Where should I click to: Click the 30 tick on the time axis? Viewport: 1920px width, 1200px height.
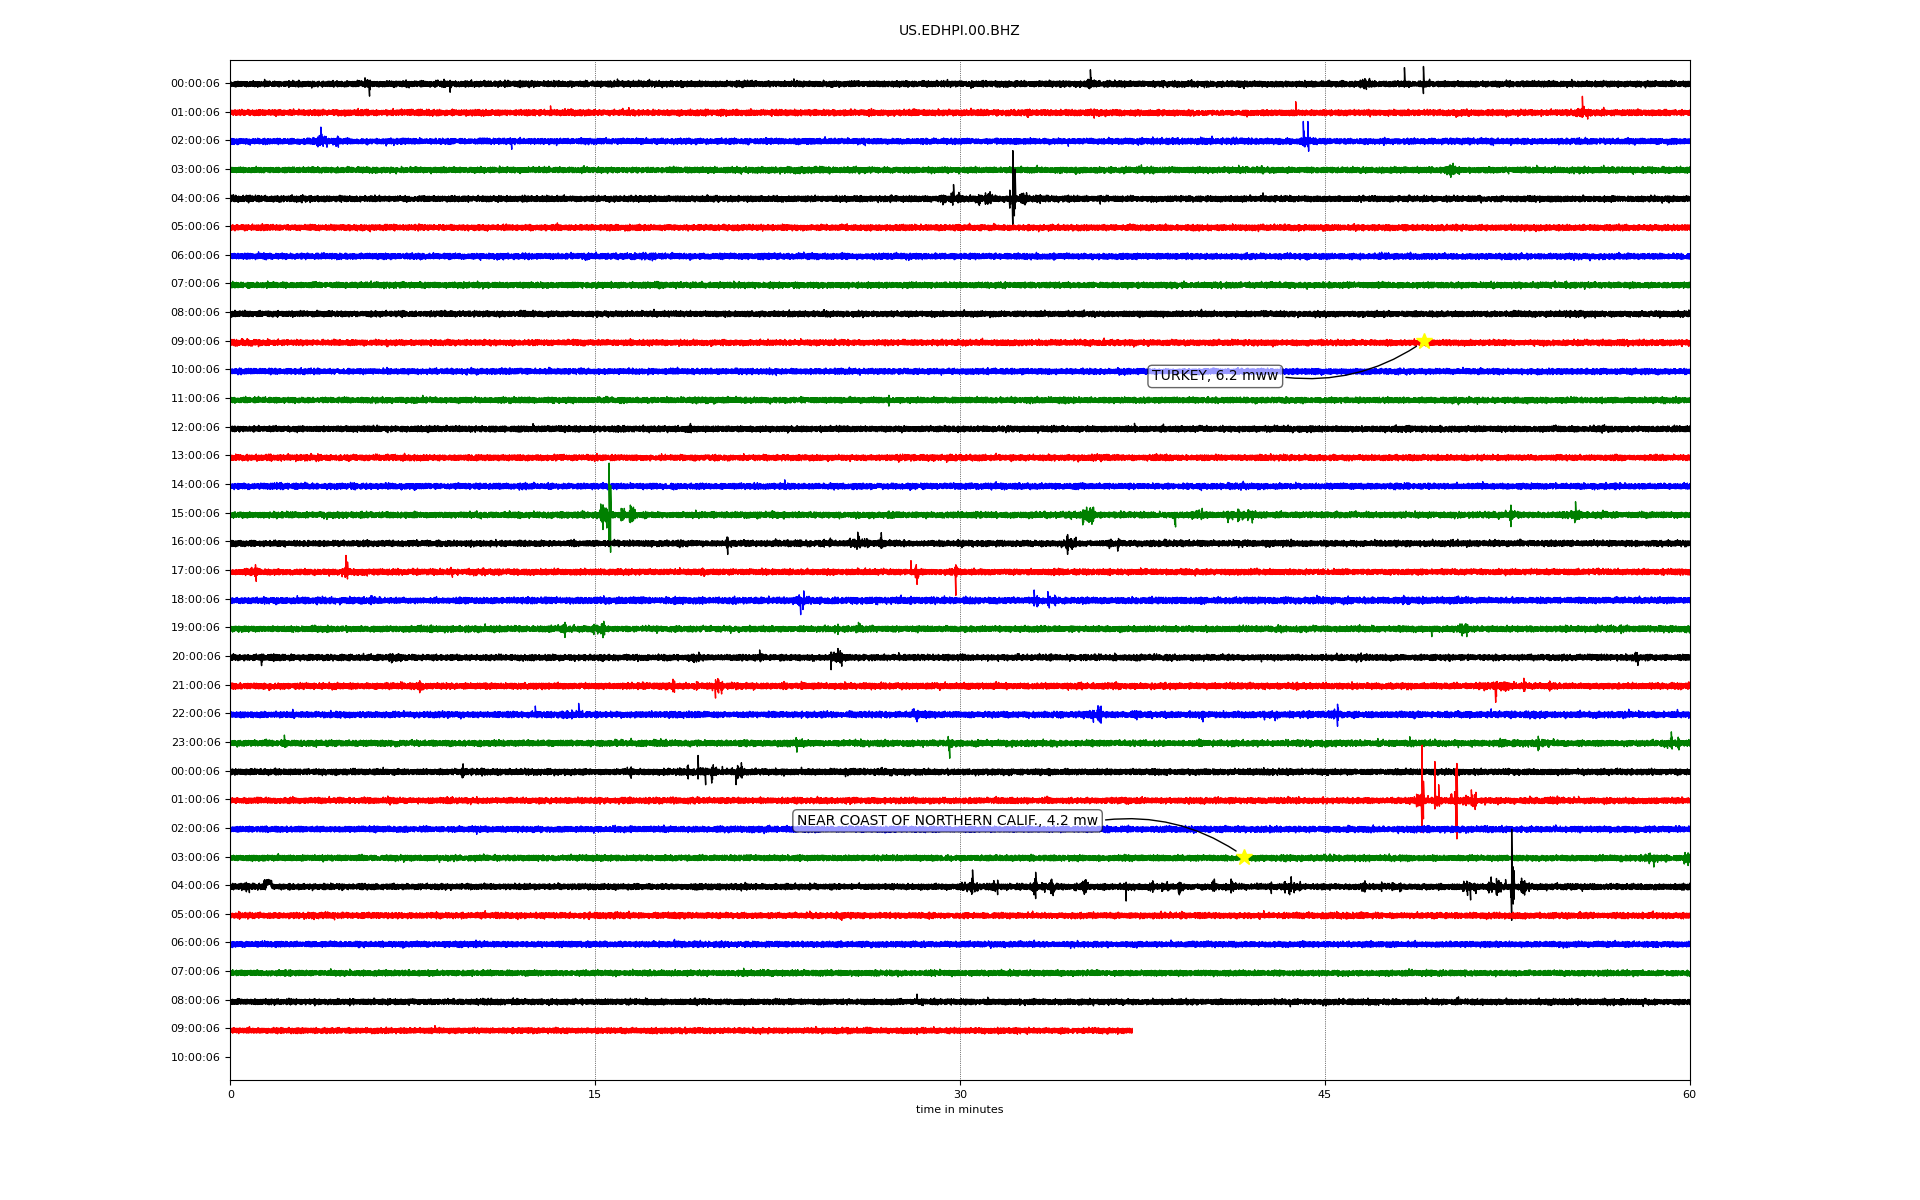coord(960,1094)
